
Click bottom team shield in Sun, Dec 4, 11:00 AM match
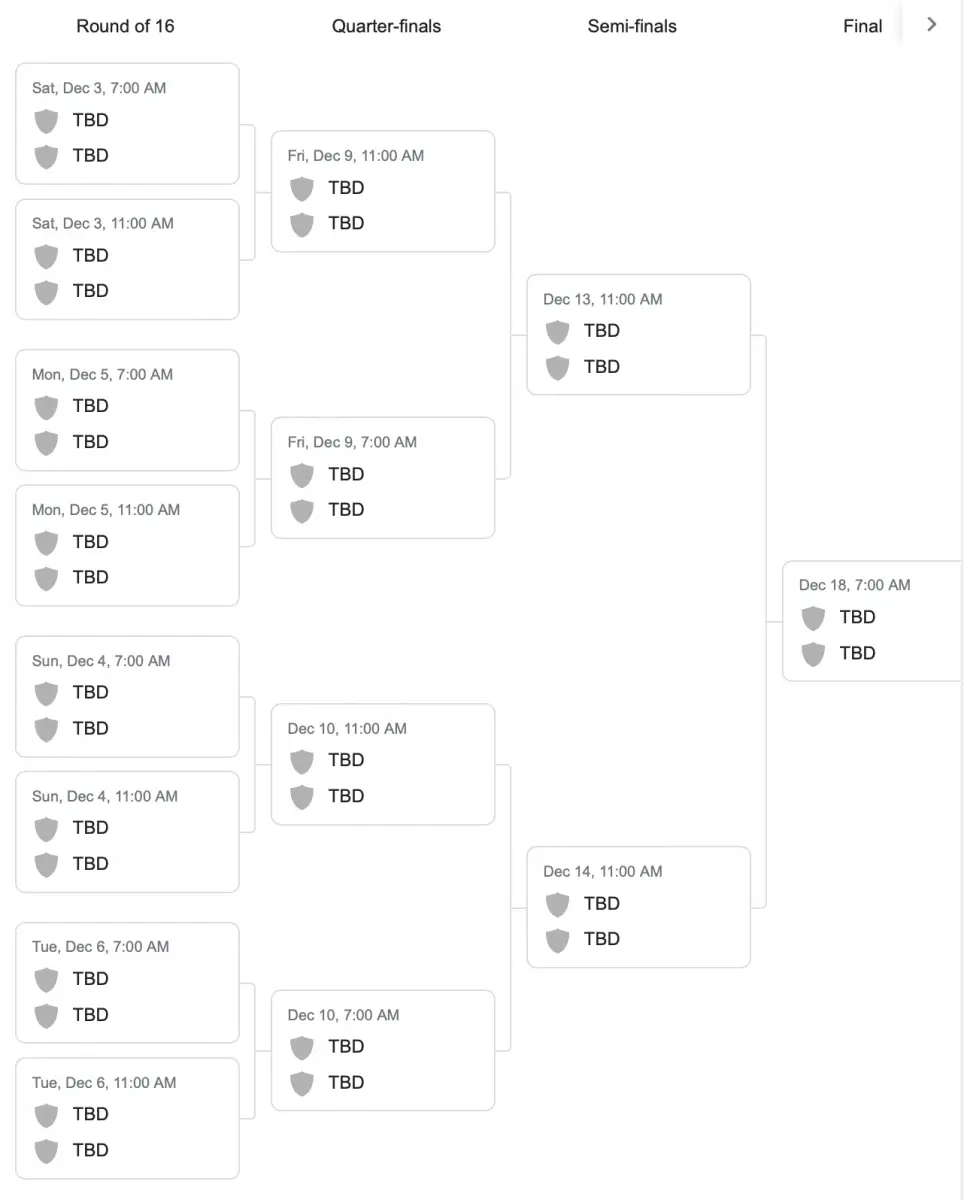(46, 864)
